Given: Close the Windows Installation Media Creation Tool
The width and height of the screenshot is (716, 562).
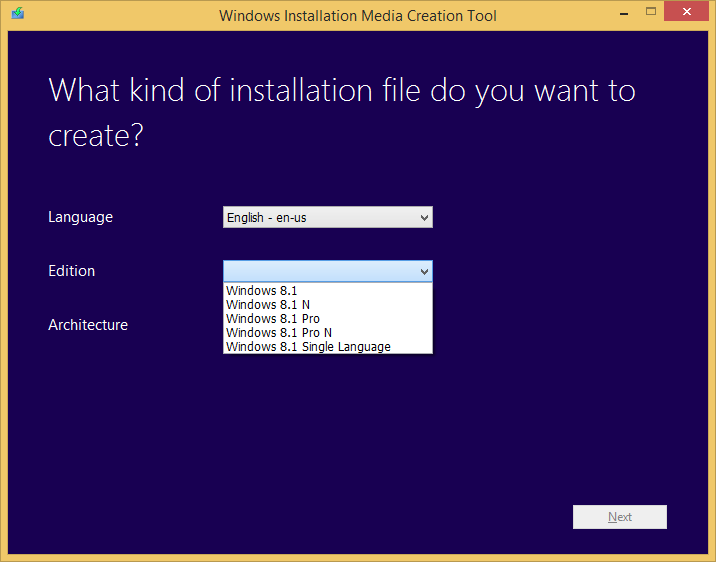Looking at the screenshot, I should [688, 13].
